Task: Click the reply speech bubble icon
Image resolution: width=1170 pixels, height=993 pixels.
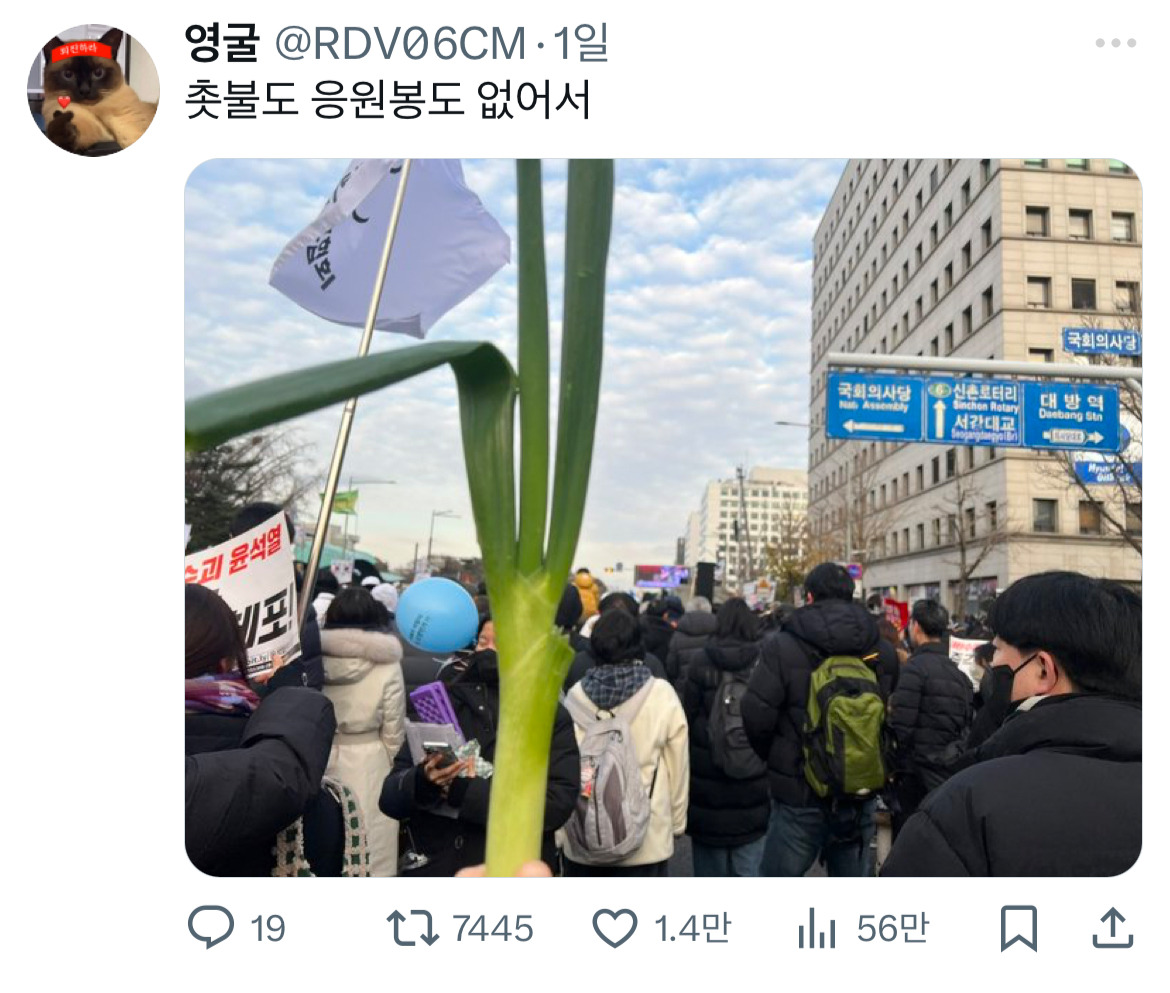Action: [210, 927]
